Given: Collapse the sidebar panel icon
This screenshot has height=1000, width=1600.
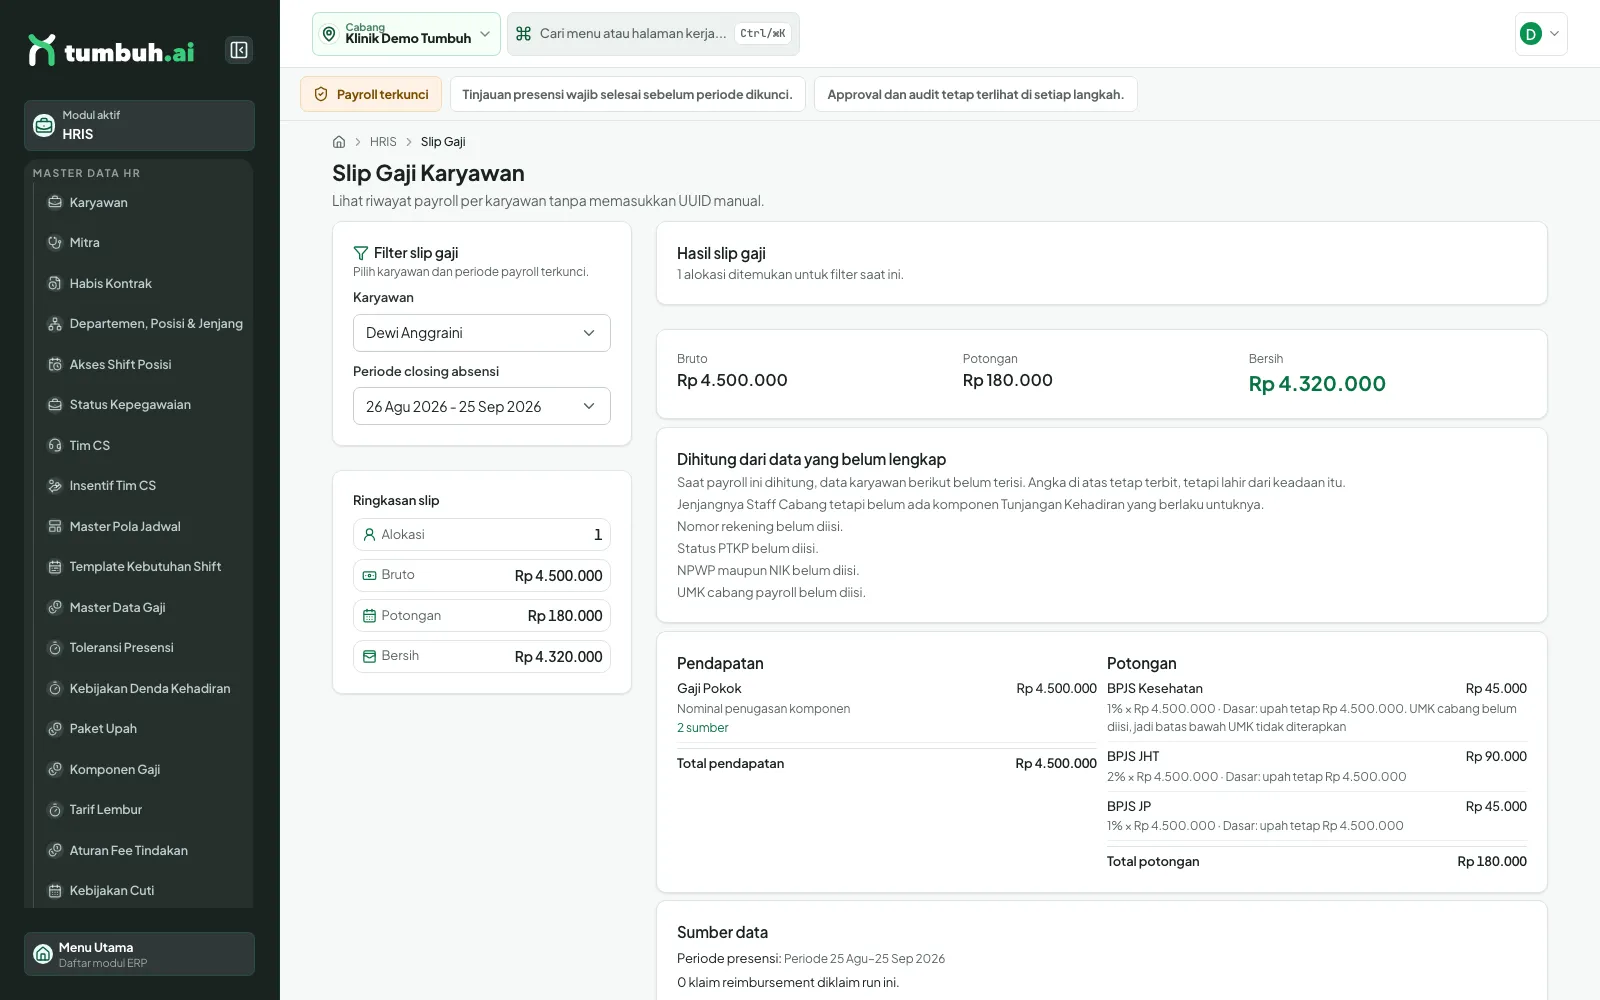Looking at the screenshot, I should (x=239, y=50).
